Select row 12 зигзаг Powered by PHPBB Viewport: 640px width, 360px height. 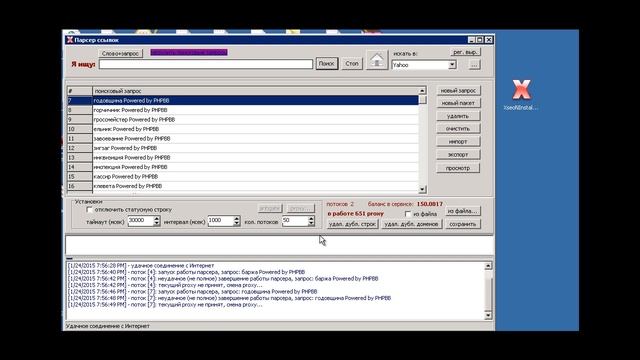(243, 148)
